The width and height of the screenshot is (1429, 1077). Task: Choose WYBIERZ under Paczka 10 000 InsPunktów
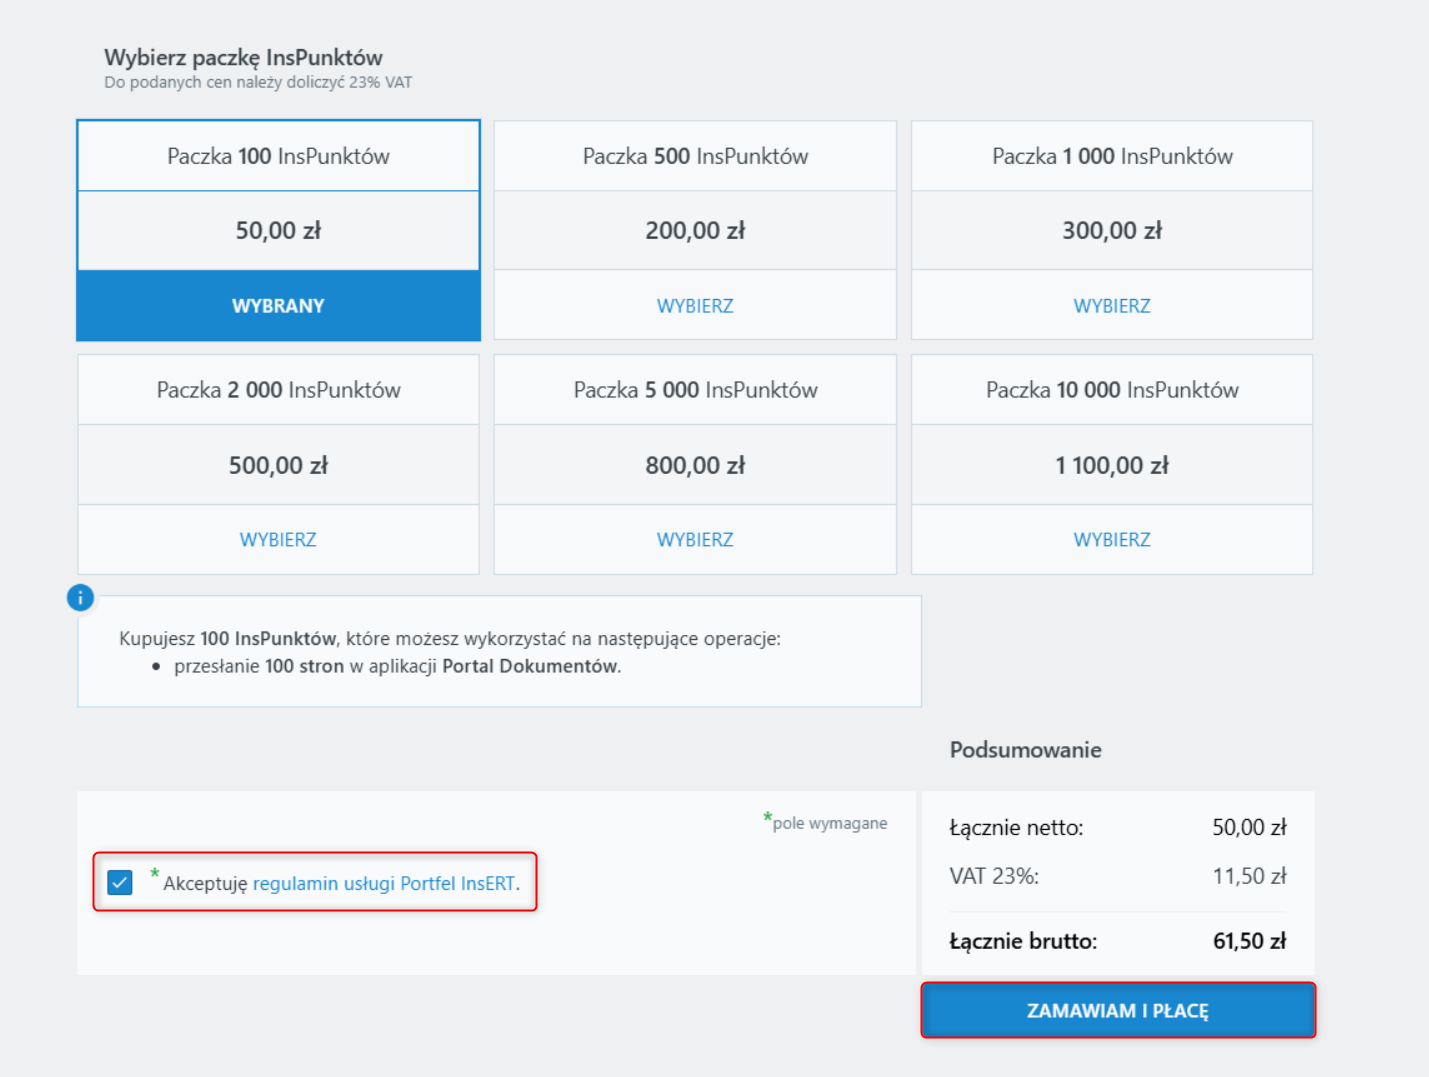click(1112, 540)
